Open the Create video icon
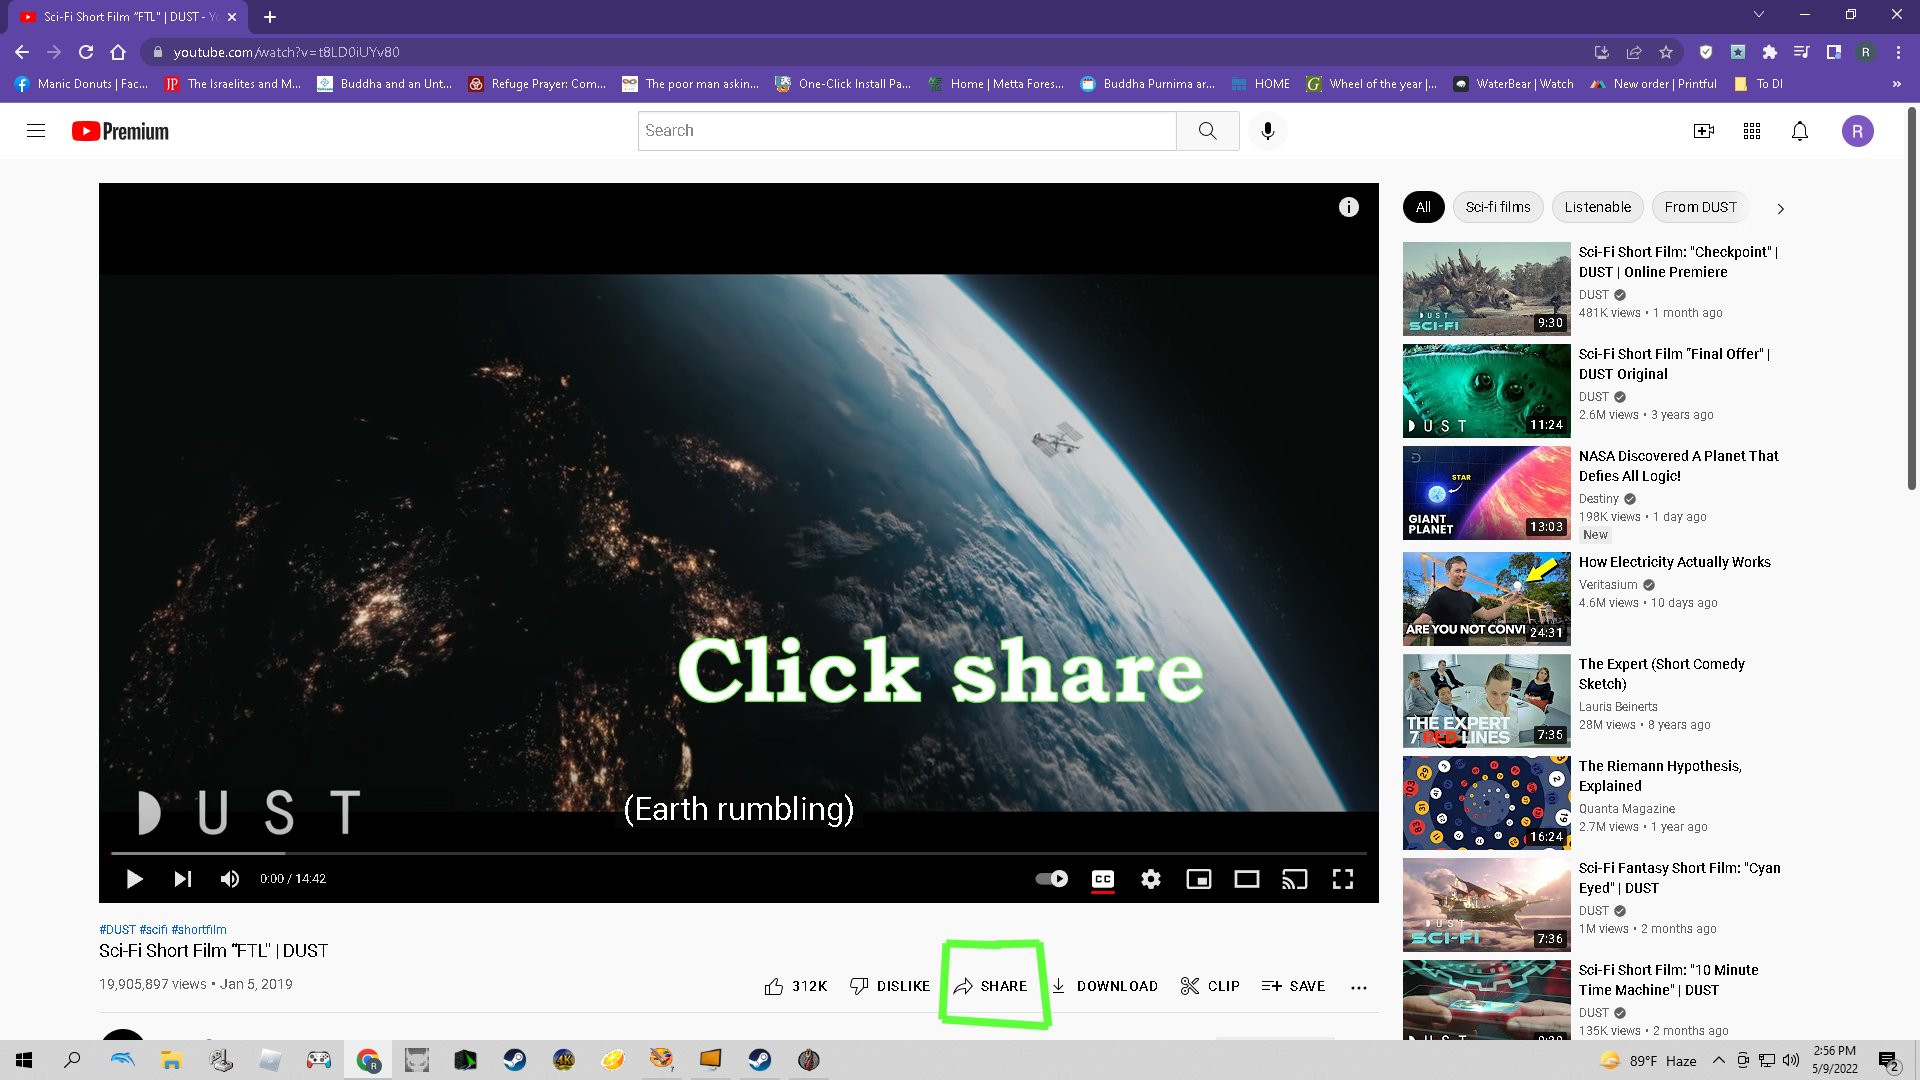 1704,131
